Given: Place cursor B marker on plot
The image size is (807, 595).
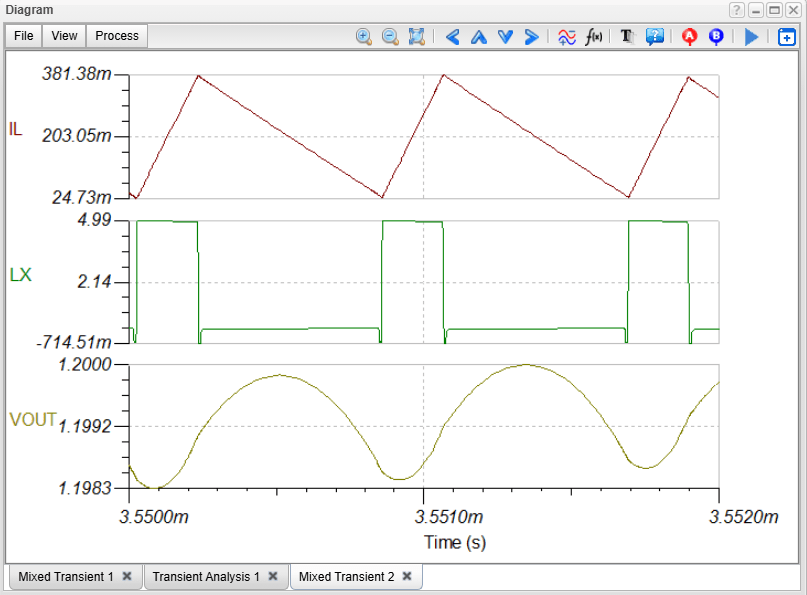Looking at the screenshot, I should [x=716, y=37].
